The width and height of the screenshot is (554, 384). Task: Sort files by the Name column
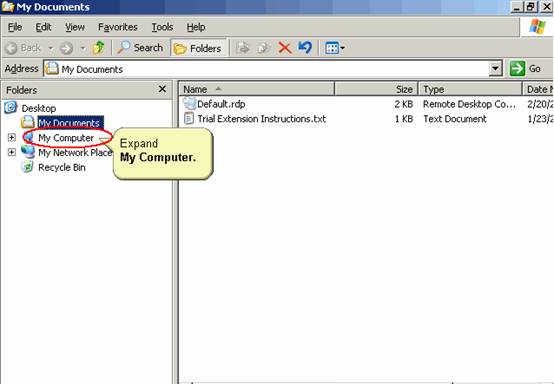pos(257,89)
